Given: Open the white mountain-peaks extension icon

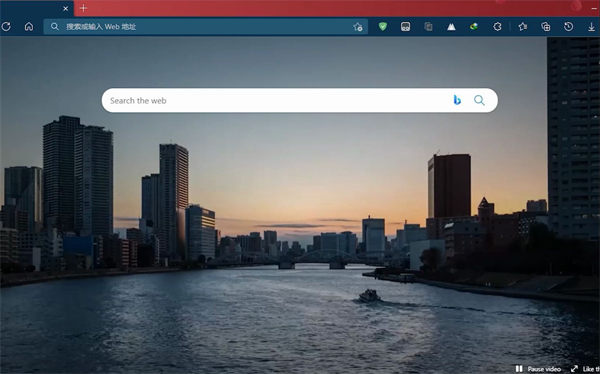Looking at the screenshot, I should (452, 27).
